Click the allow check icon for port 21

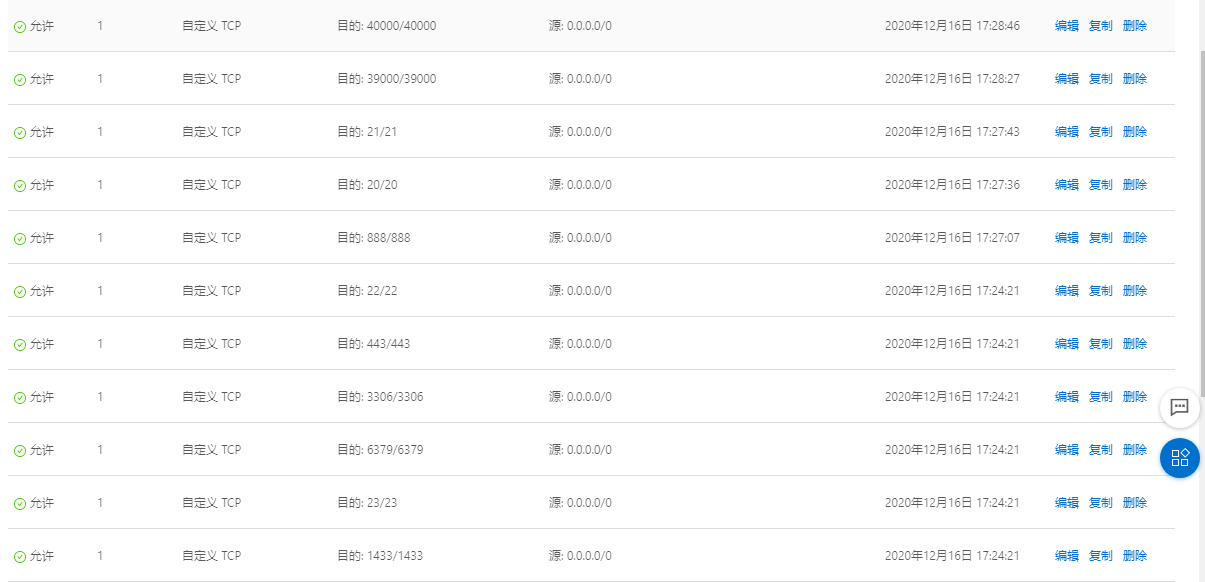(20, 133)
